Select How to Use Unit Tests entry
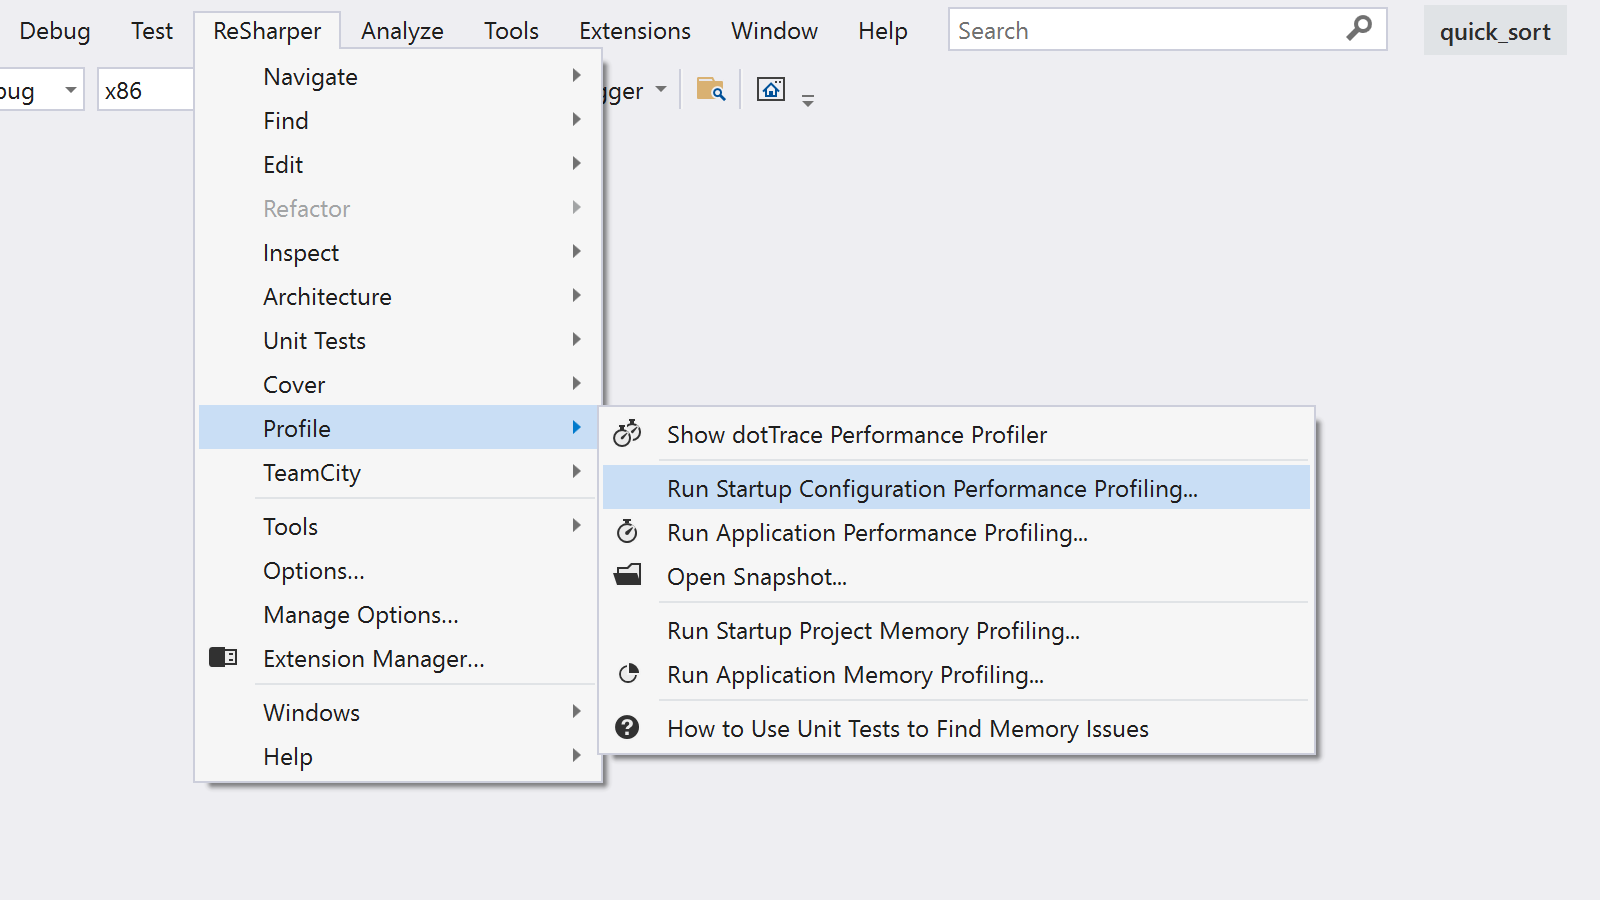The image size is (1600, 900). pyautogui.click(x=956, y=729)
